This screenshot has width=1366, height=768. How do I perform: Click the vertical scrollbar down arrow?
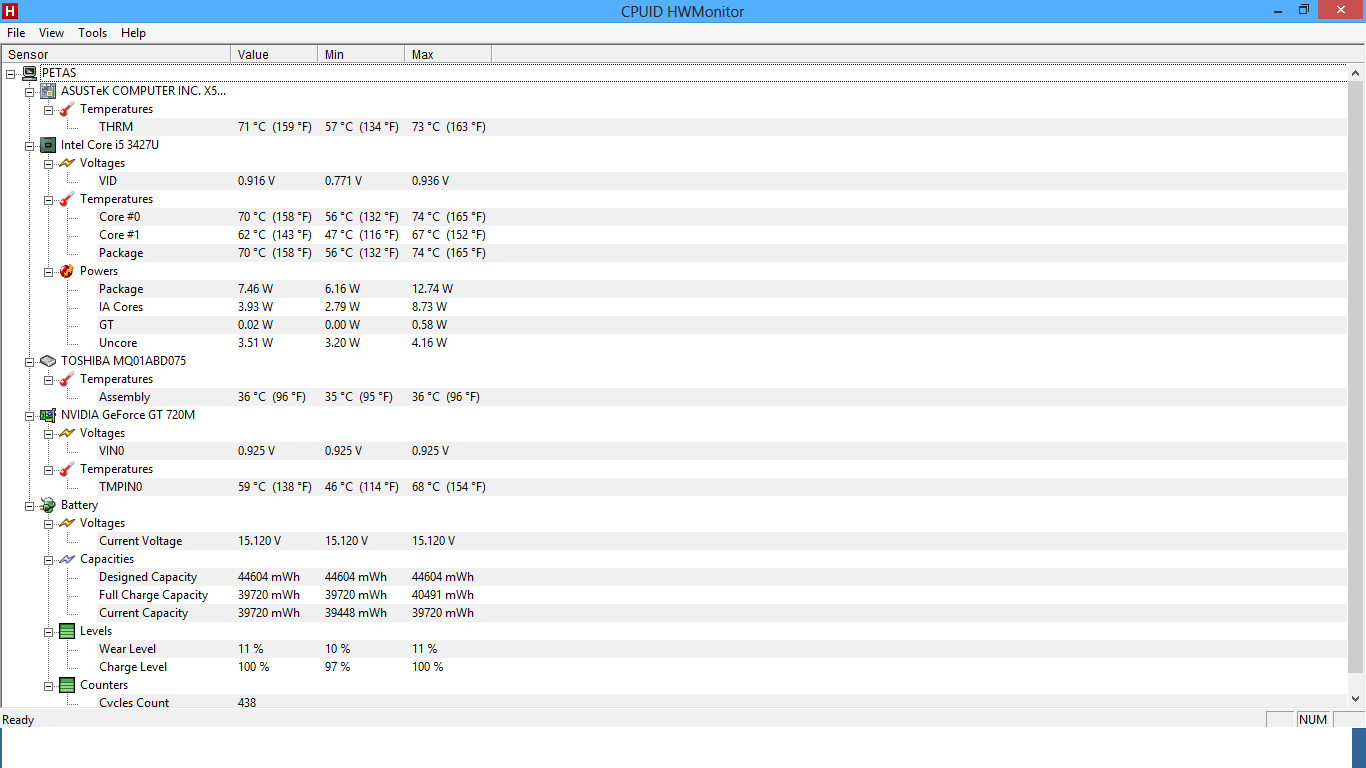[x=1357, y=699]
